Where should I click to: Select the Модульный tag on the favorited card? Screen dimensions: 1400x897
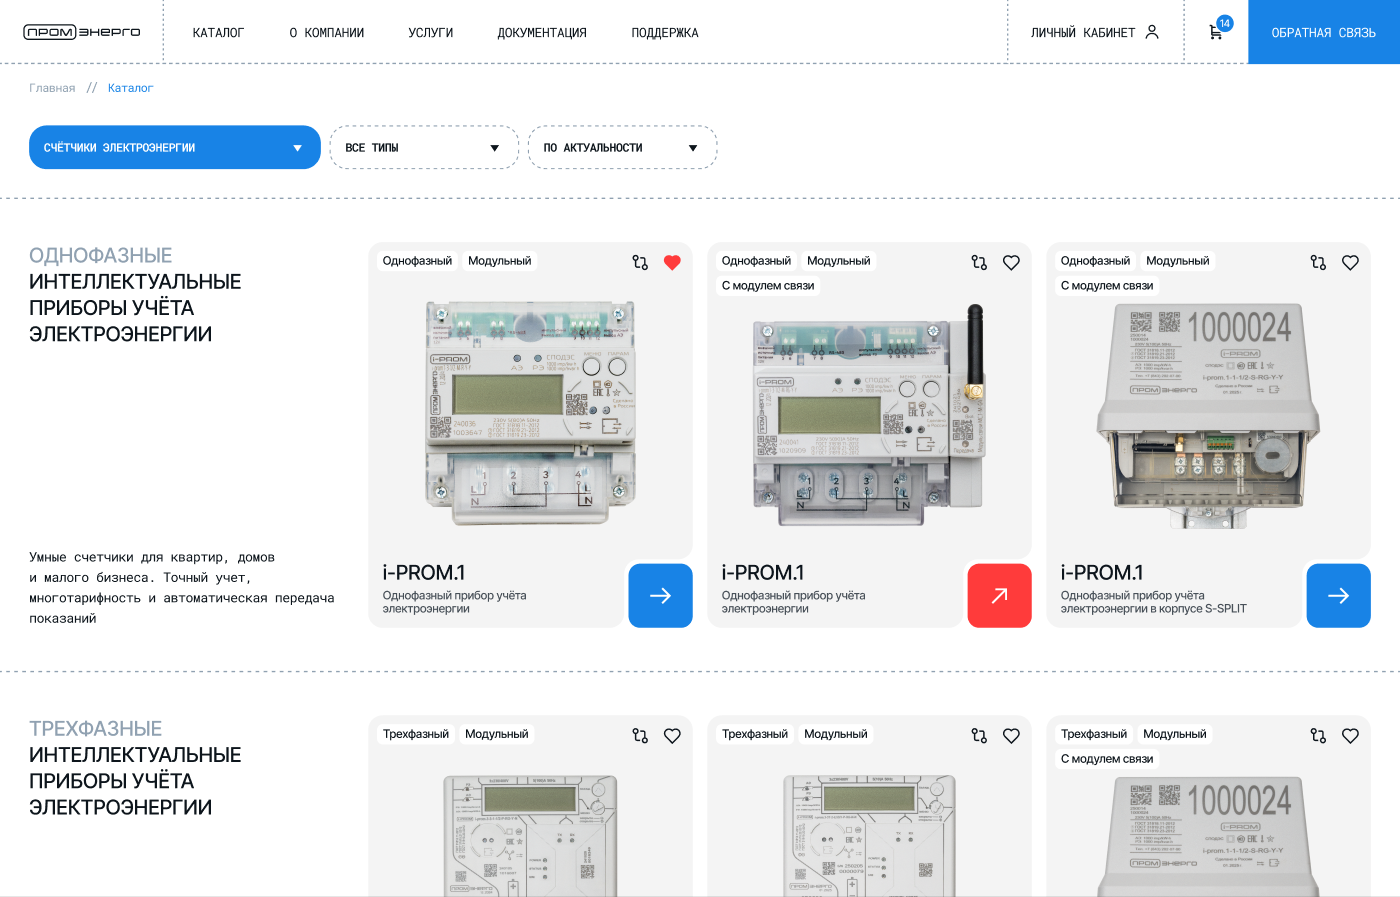point(500,261)
